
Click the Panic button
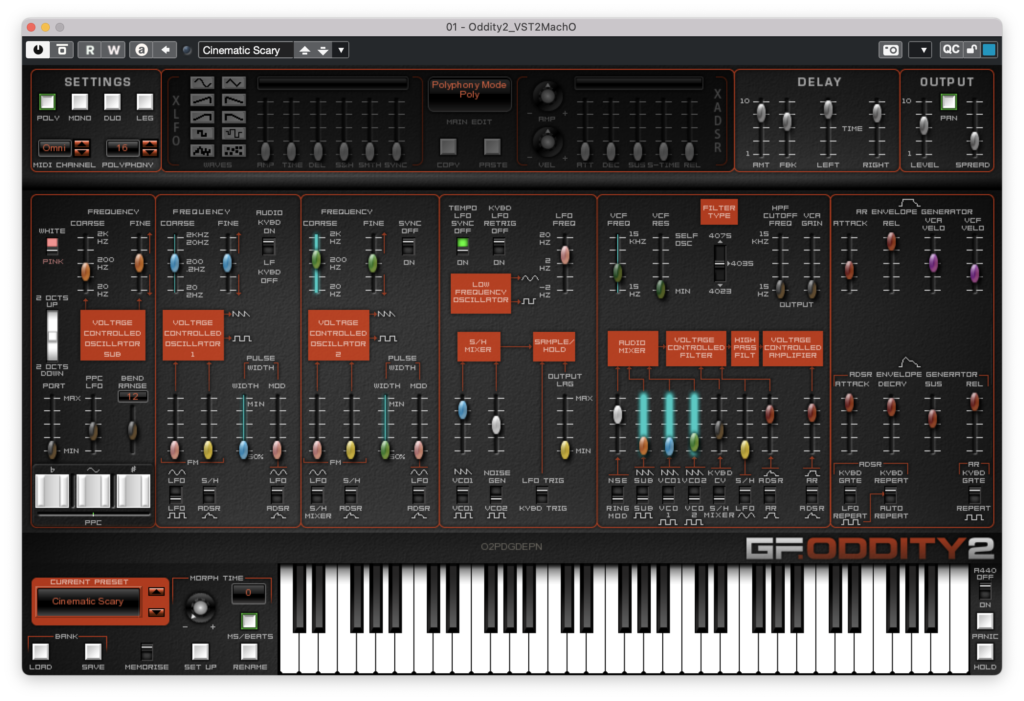pyautogui.click(x=985, y=621)
